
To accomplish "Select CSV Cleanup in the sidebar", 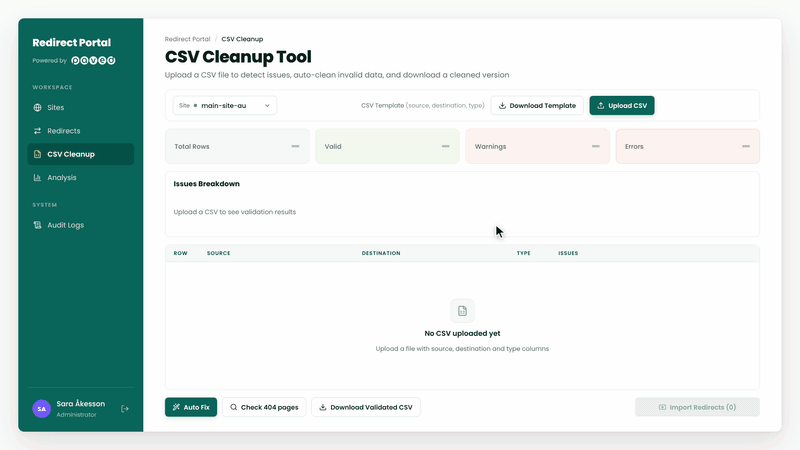I will 81,154.
